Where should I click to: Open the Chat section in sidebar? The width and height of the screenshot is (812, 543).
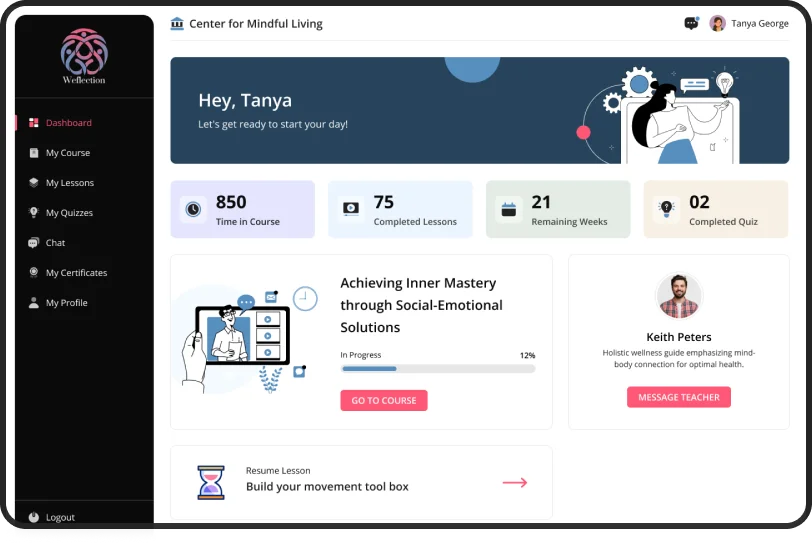(55, 243)
